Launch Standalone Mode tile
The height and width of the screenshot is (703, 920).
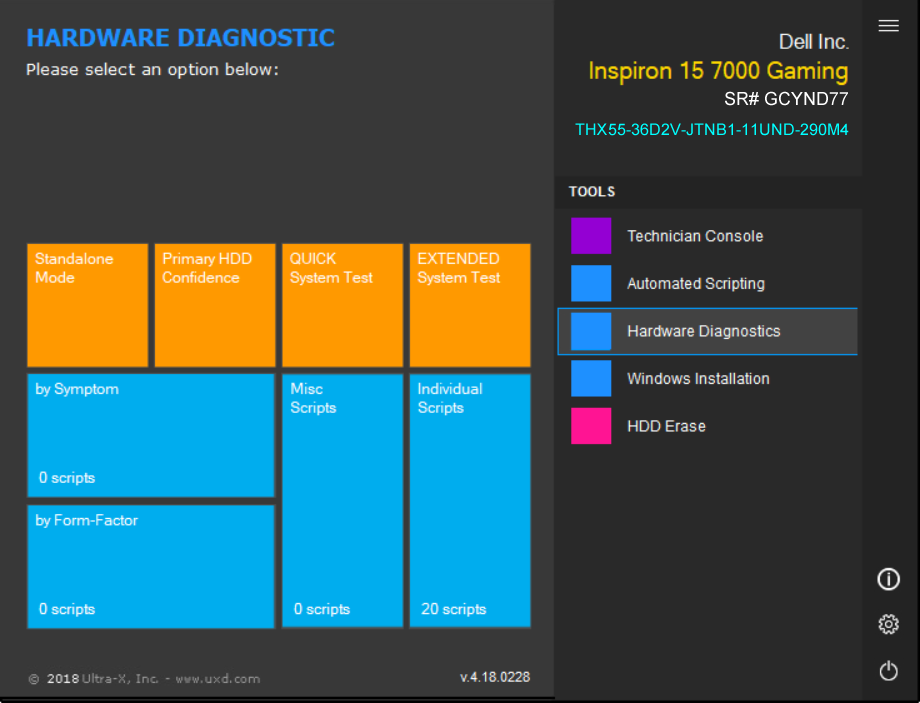(87, 305)
